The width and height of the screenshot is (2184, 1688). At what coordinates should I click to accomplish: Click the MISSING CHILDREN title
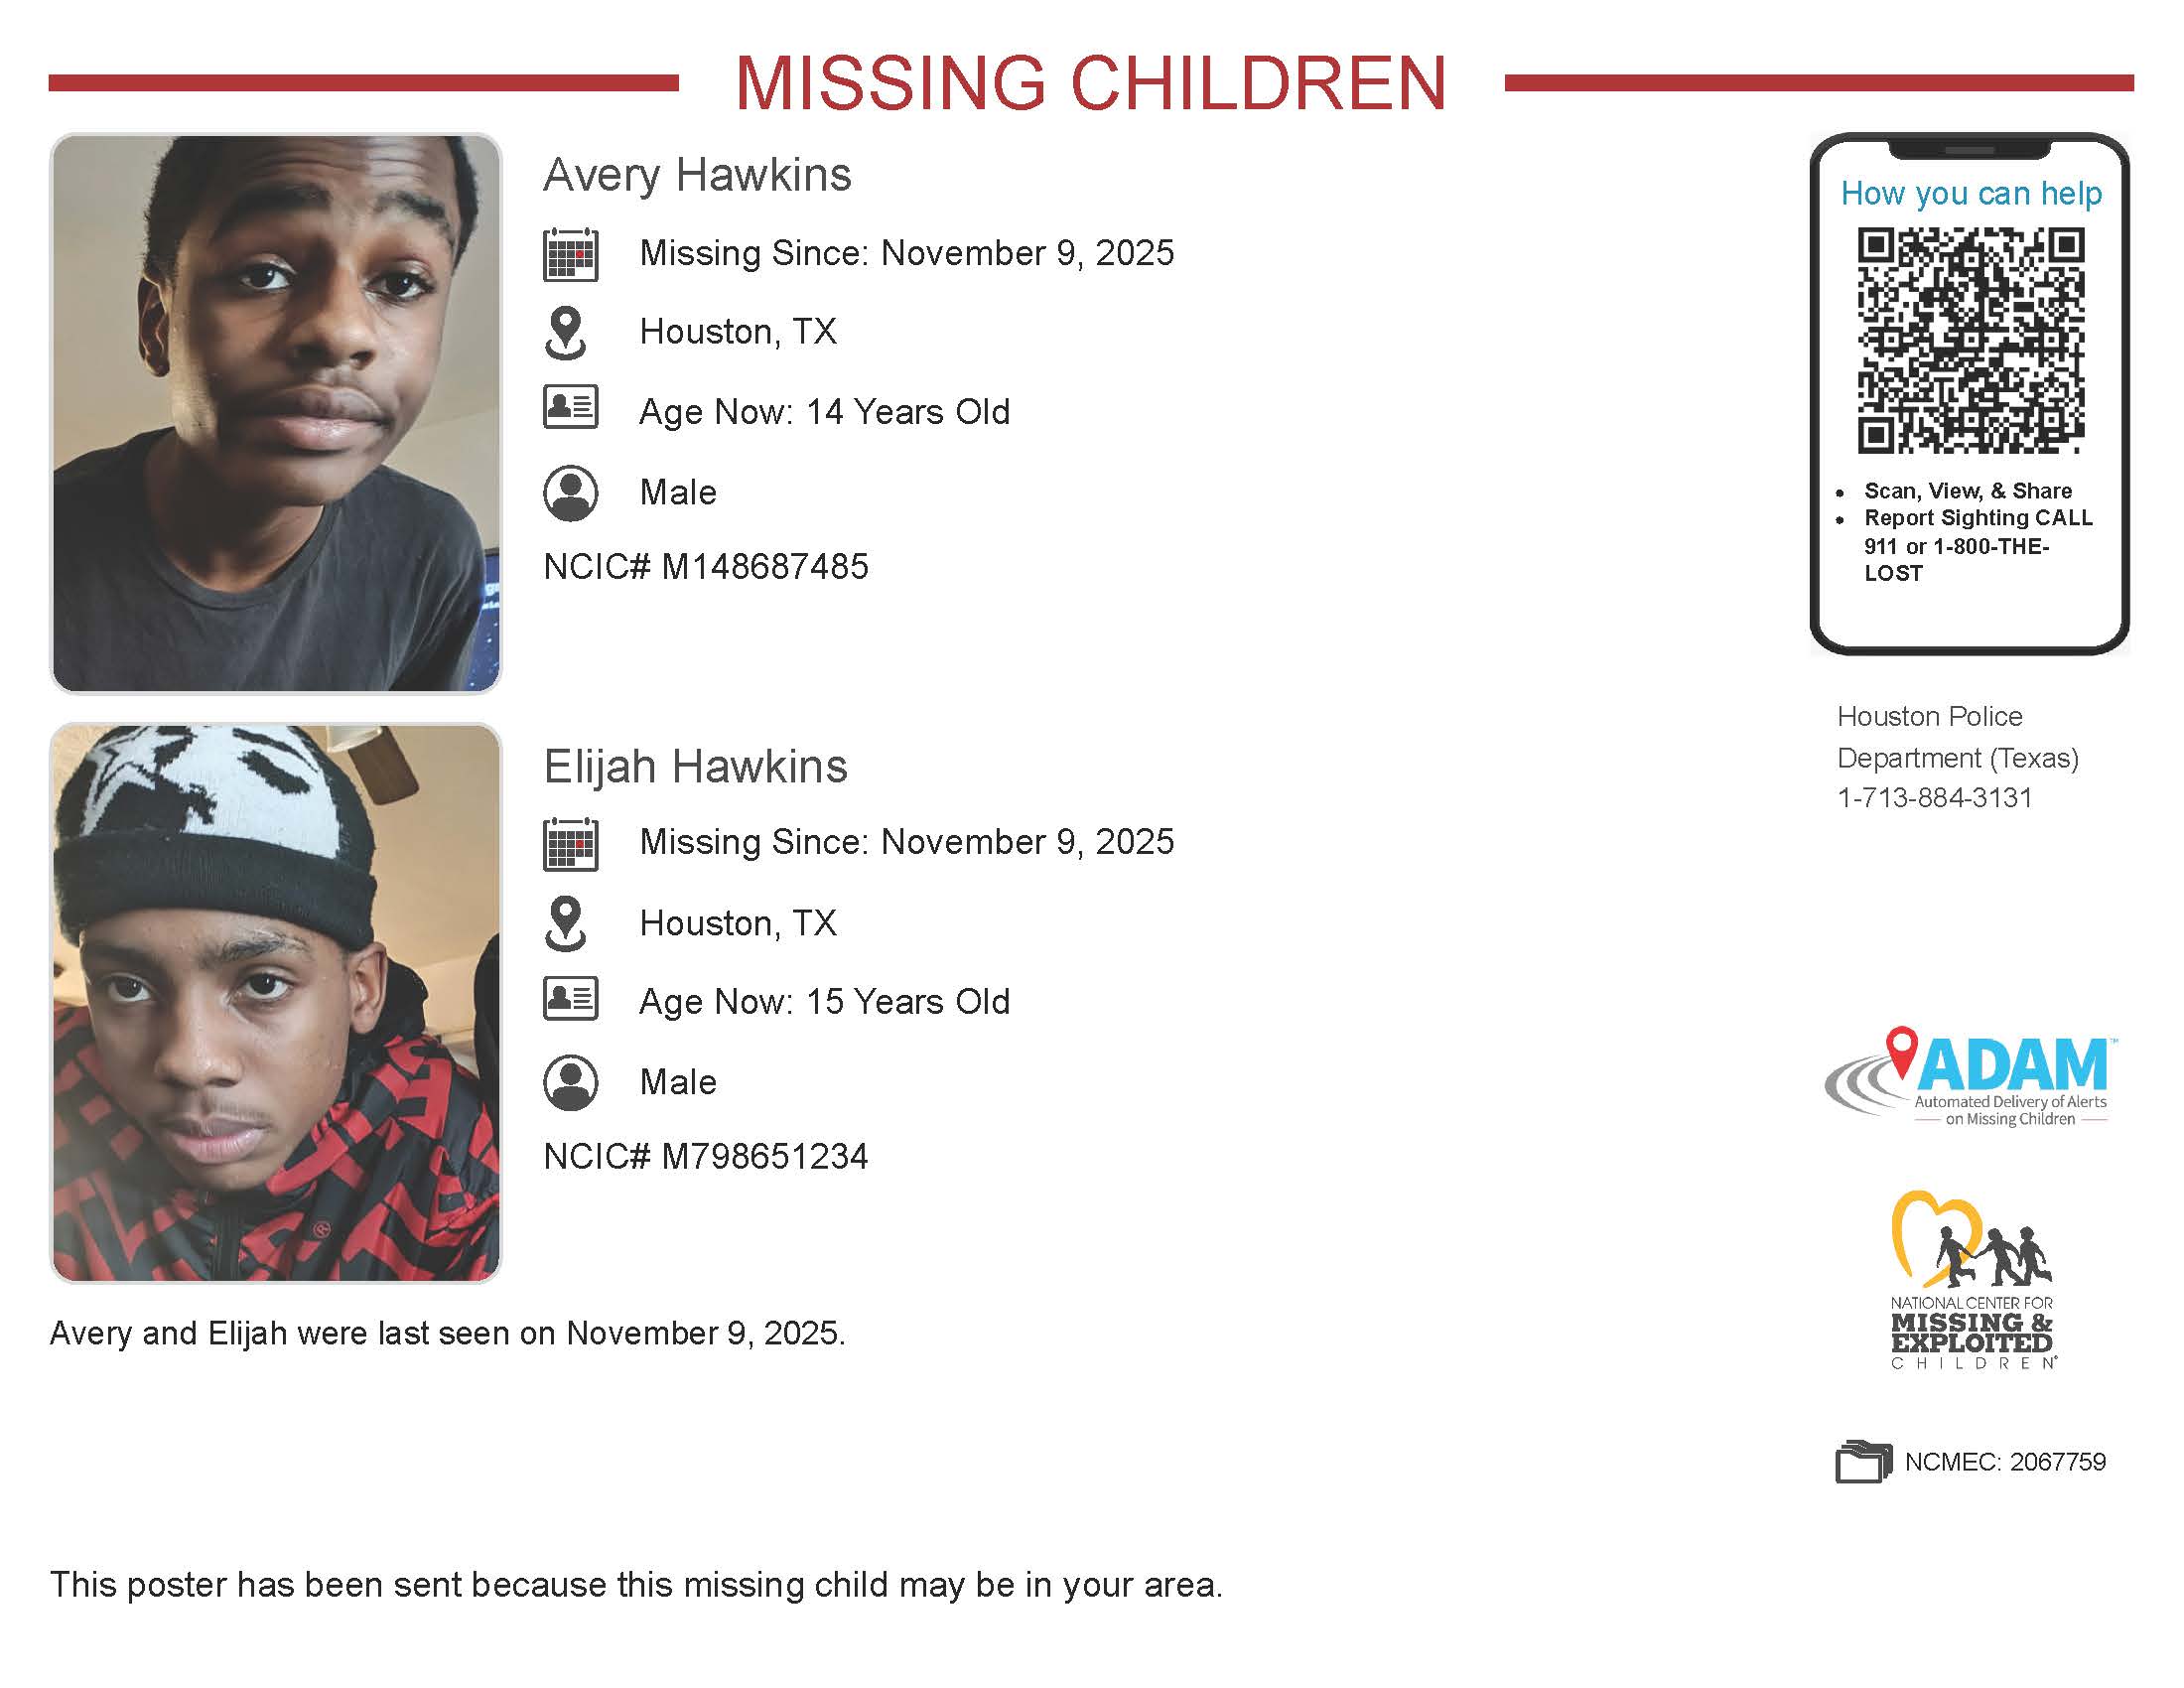(1091, 82)
